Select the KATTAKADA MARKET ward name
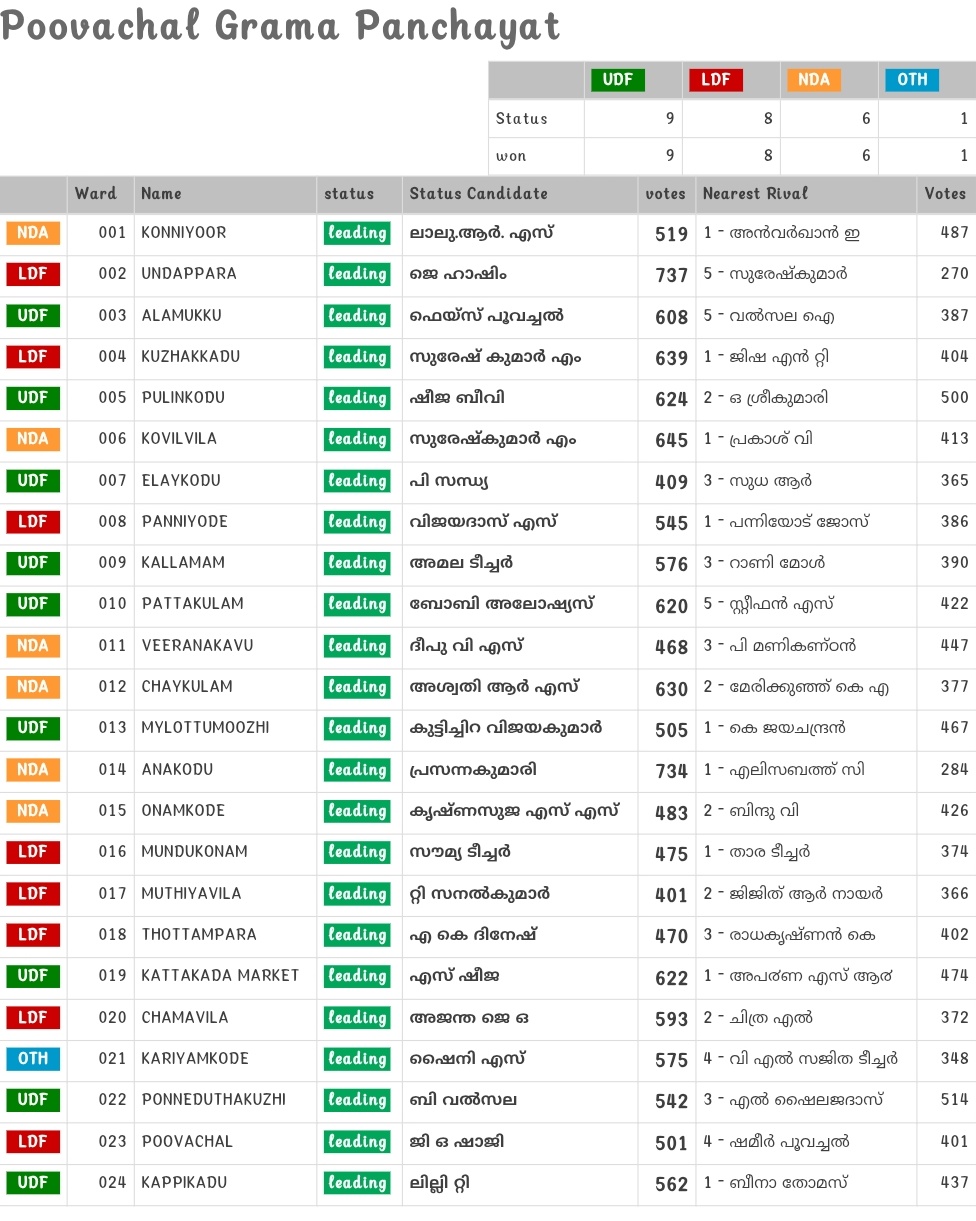976x1221 pixels. click(220, 976)
